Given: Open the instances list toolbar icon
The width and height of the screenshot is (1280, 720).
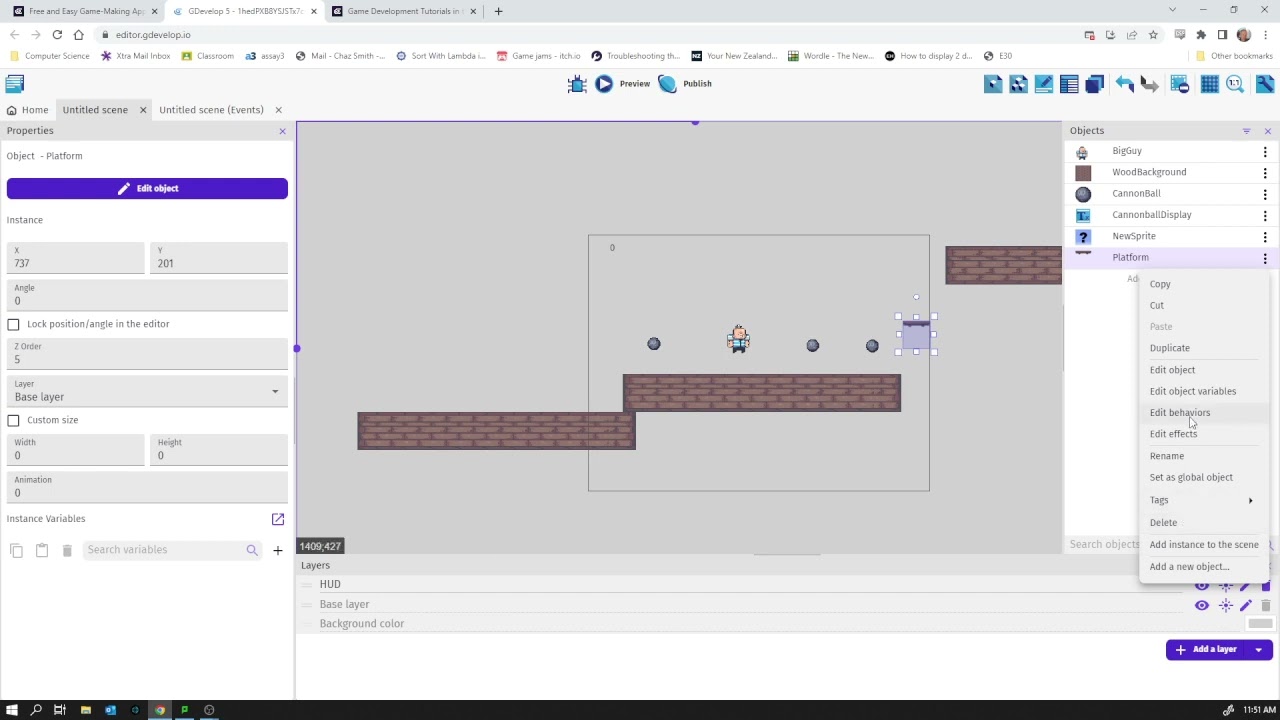Looking at the screenshot, I should [1069, 84].
